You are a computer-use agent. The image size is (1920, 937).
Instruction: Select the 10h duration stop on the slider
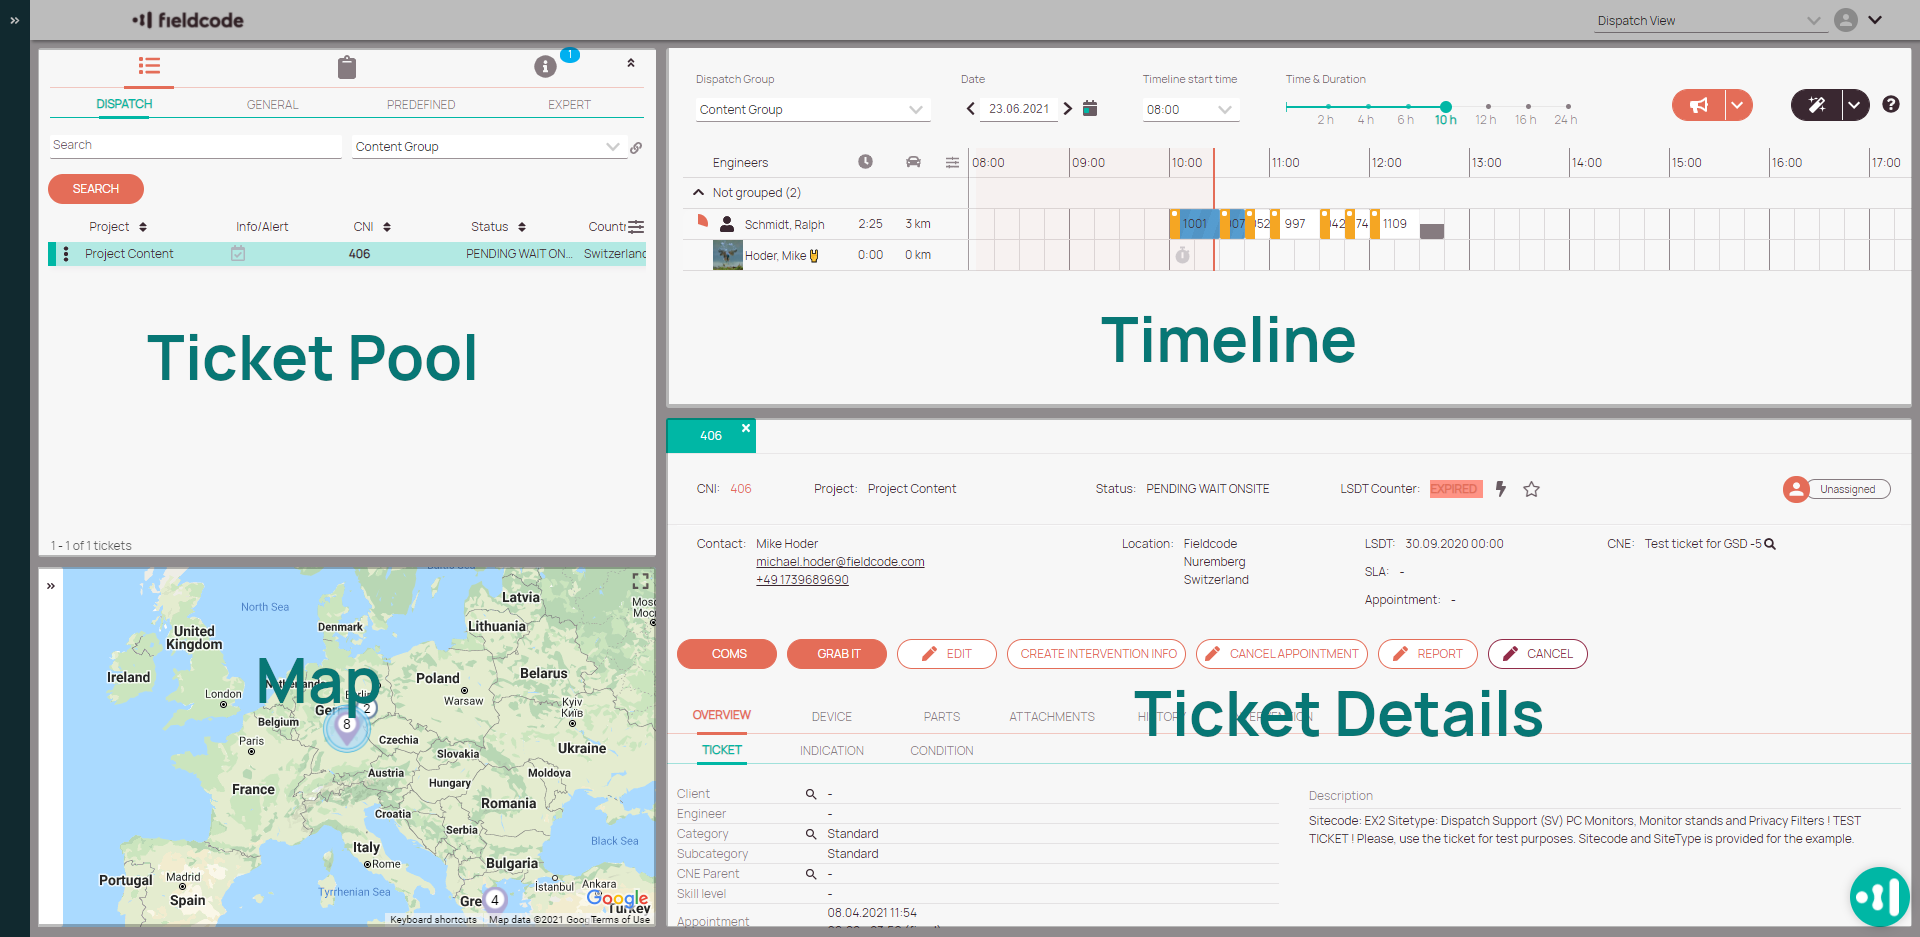[x=1446, y=107]
